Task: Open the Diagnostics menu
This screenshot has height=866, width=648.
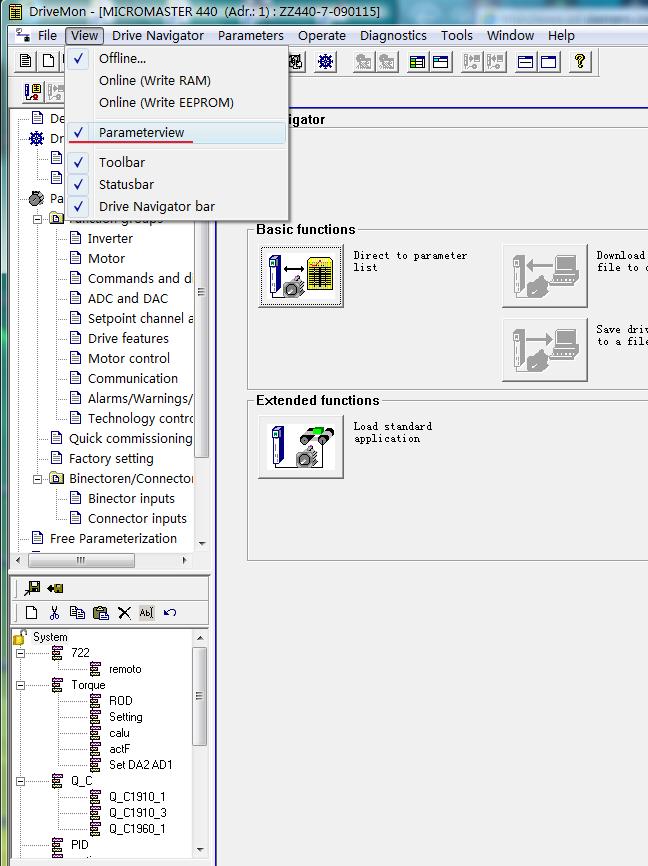Action: [x=393, y=35]
